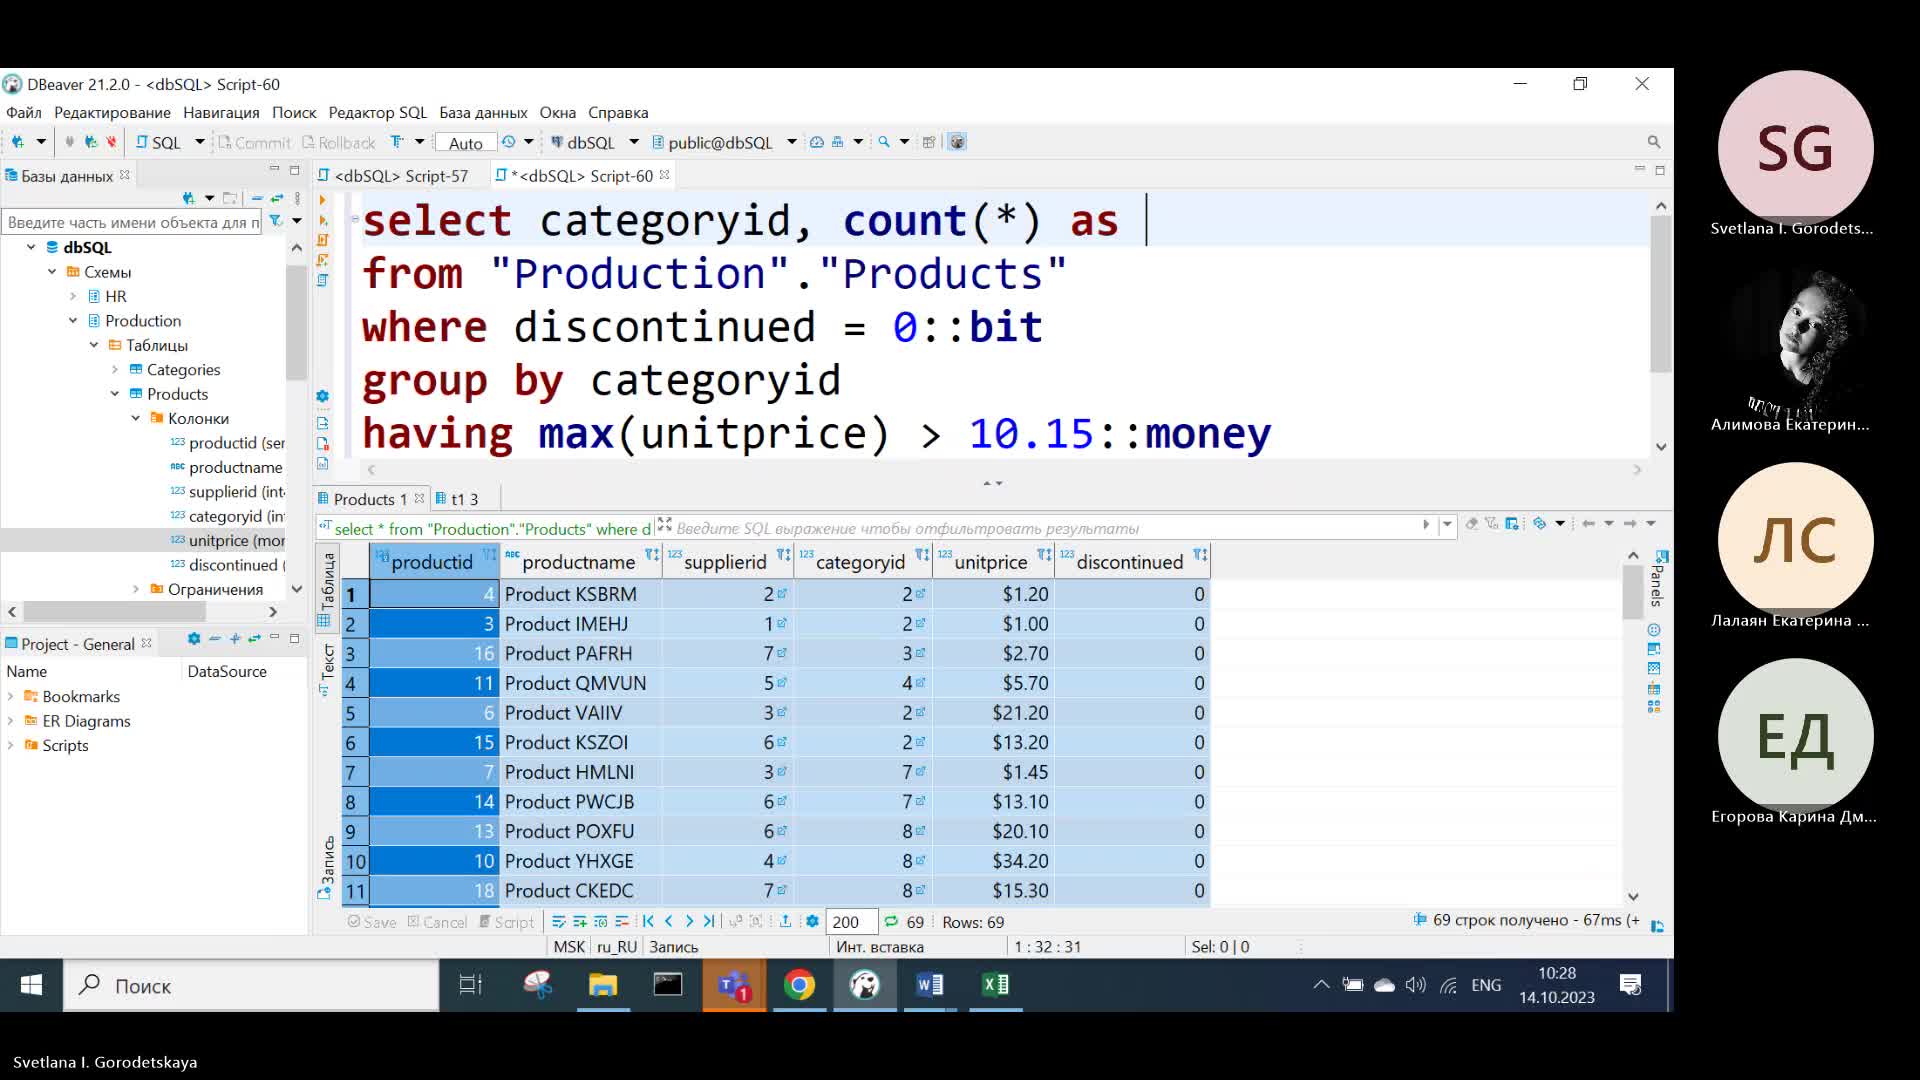
Task: Toggle the Panels side button in results
Action: point(1658,579)
